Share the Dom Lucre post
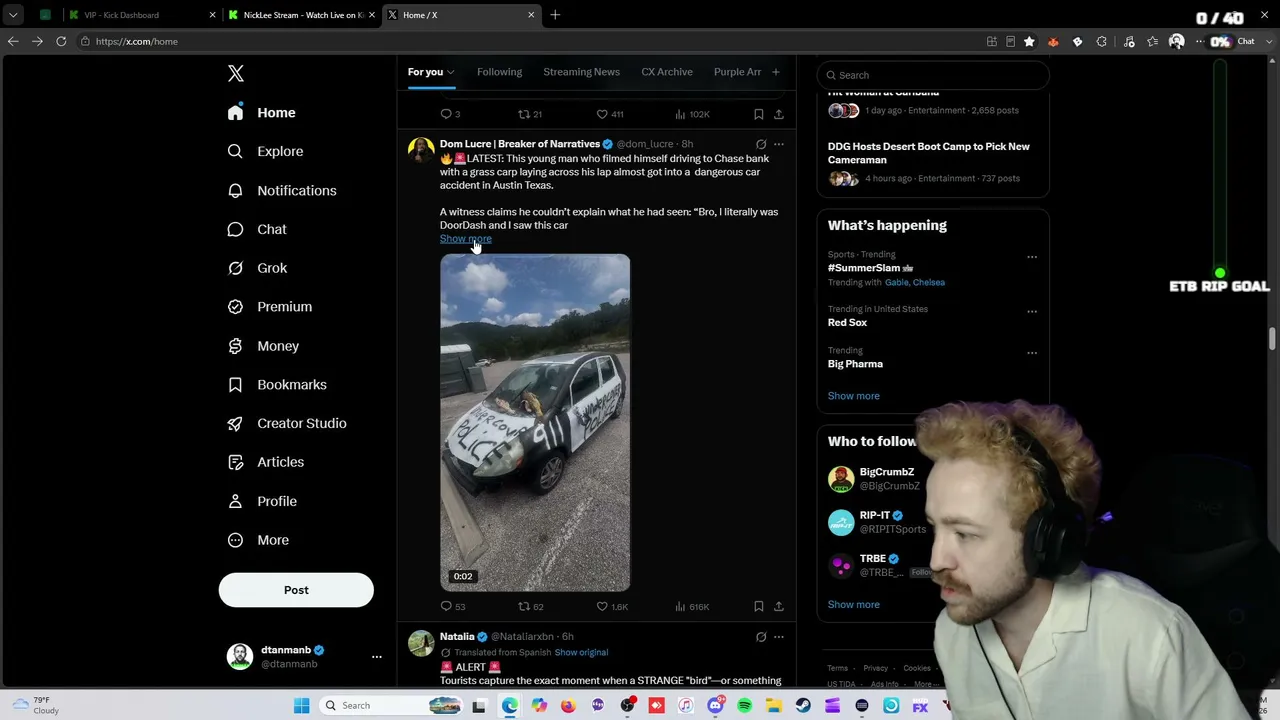 [x=779, y=606]
